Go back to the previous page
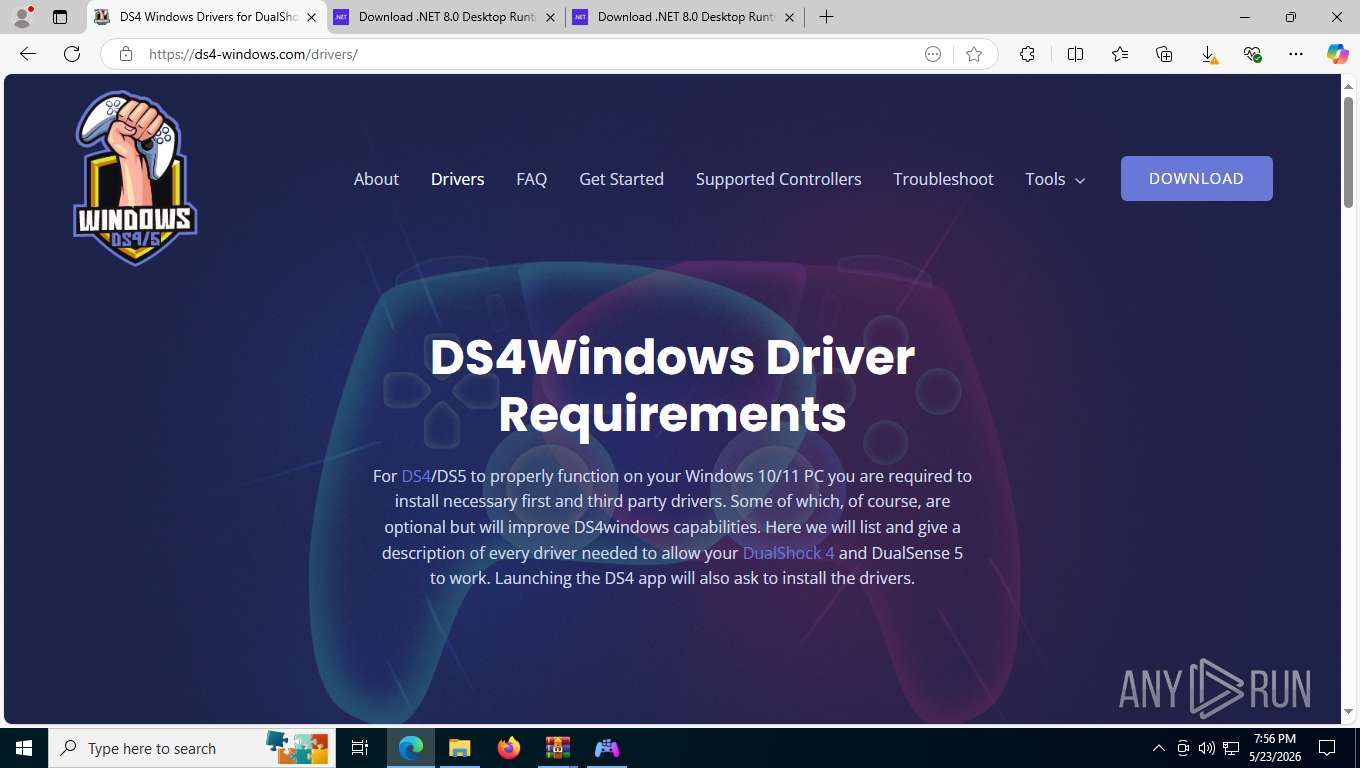Image resolution: width=1360 pixels, height=768 pixels. 28,54
